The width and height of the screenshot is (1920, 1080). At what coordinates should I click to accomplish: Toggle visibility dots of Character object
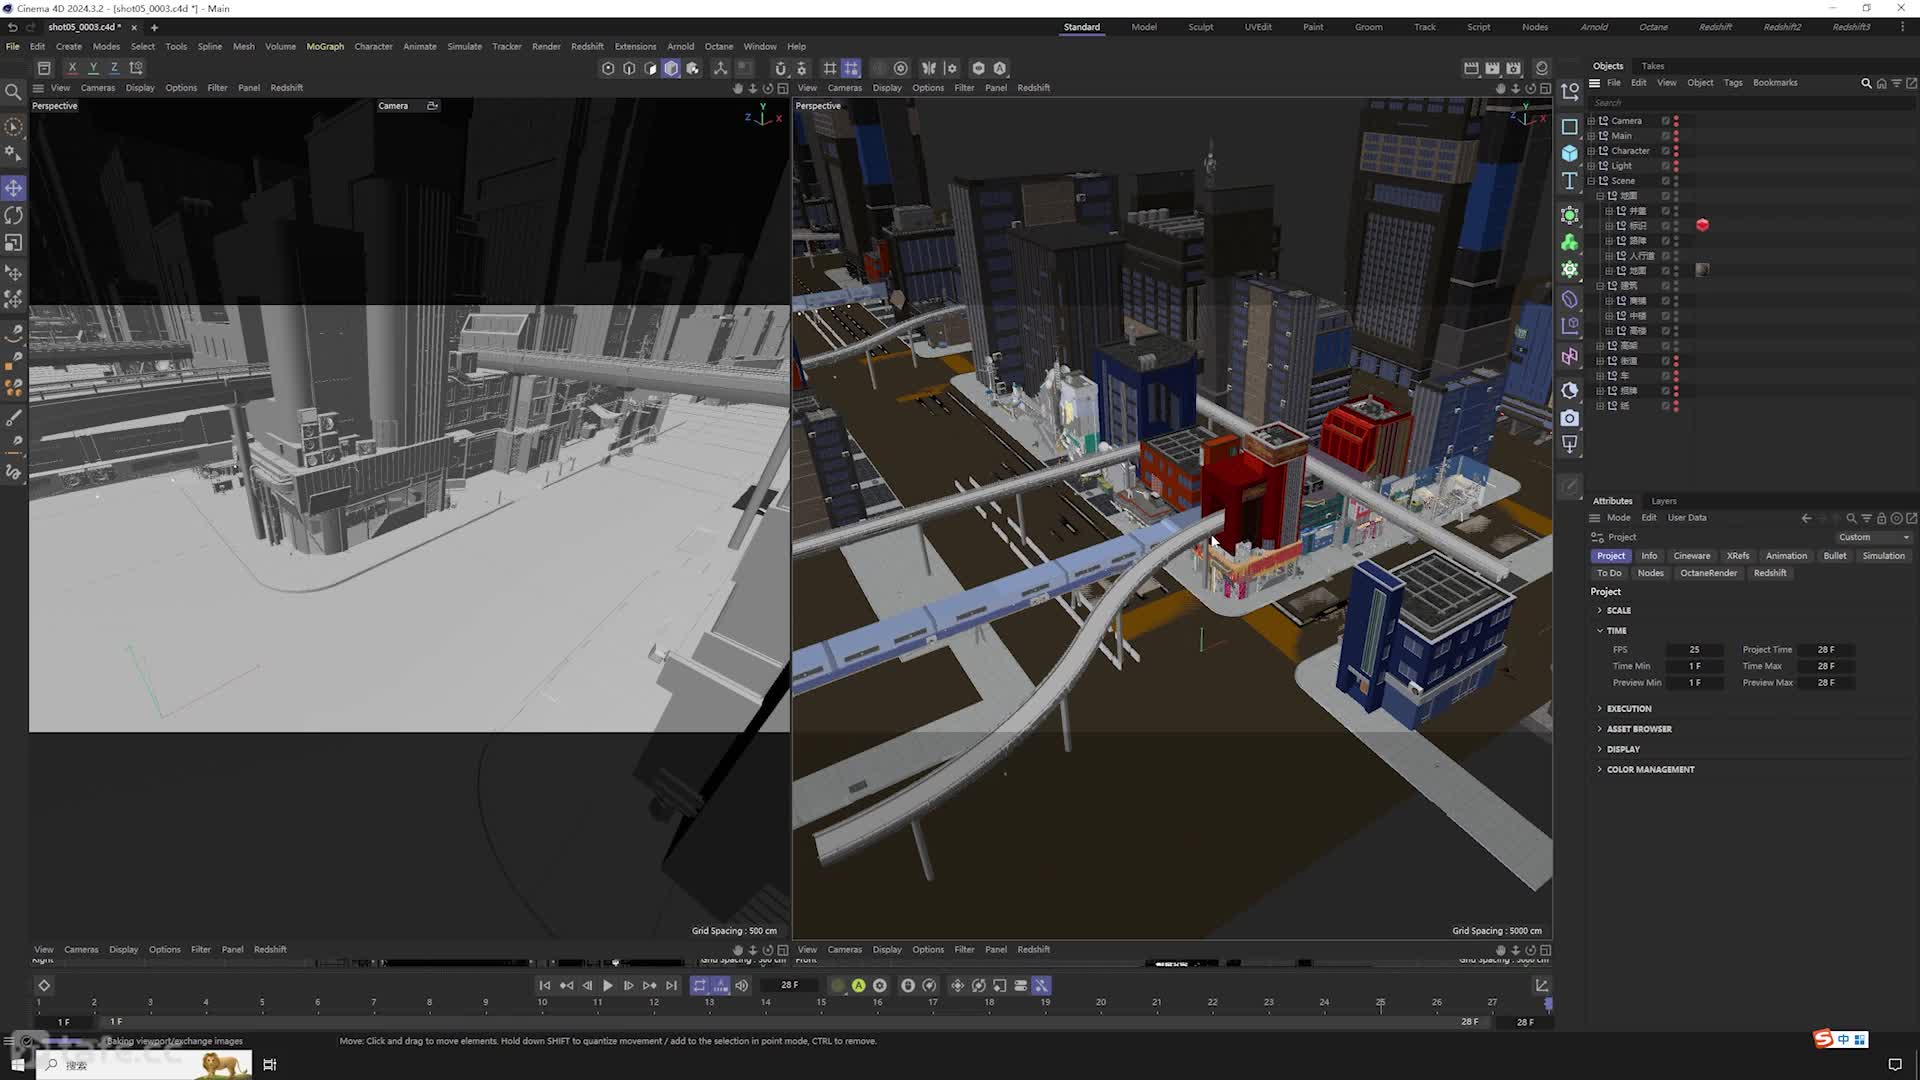pyautogui.click(x=1676, y=151)
